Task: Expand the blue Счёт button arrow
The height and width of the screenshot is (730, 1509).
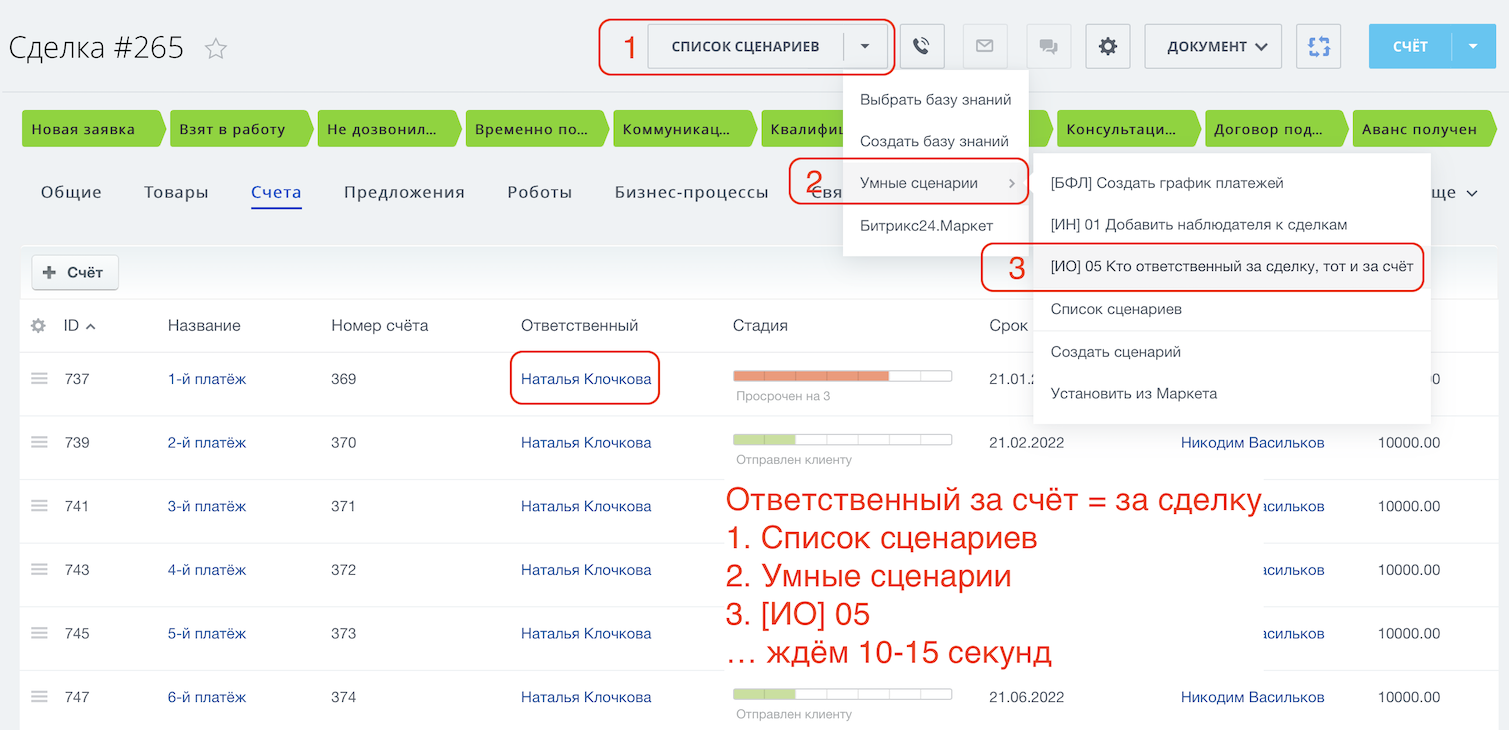Action: coord(1472,46)
